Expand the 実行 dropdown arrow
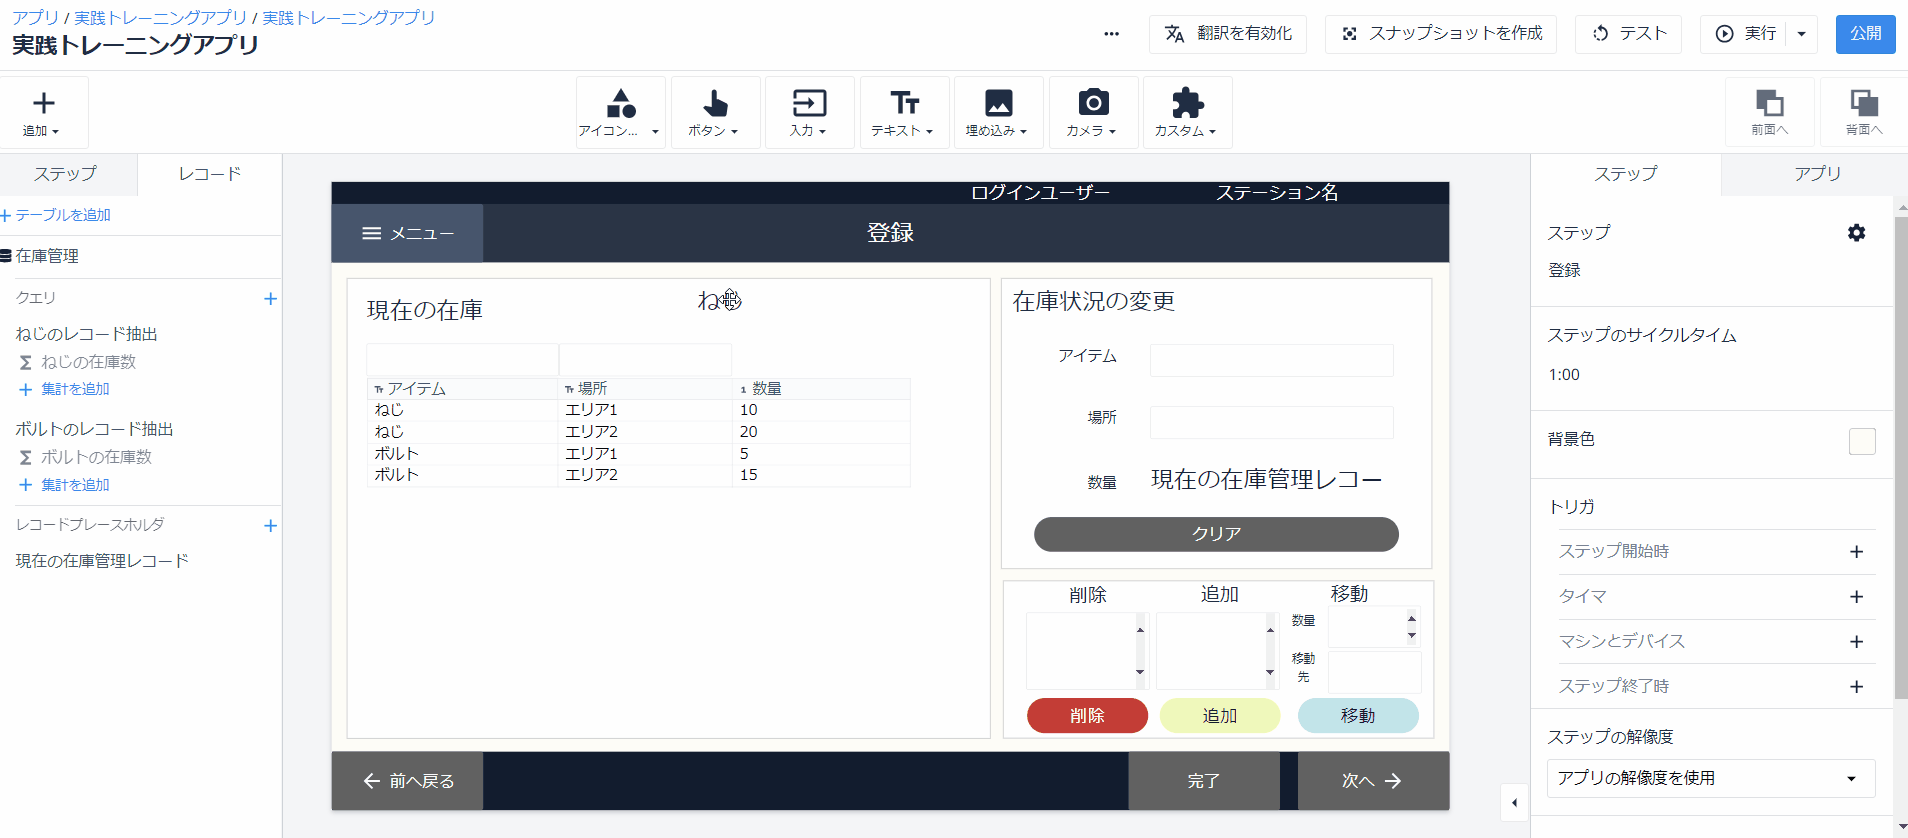The width and height of the screenshot is (1908, 838). pos(1802,34)
